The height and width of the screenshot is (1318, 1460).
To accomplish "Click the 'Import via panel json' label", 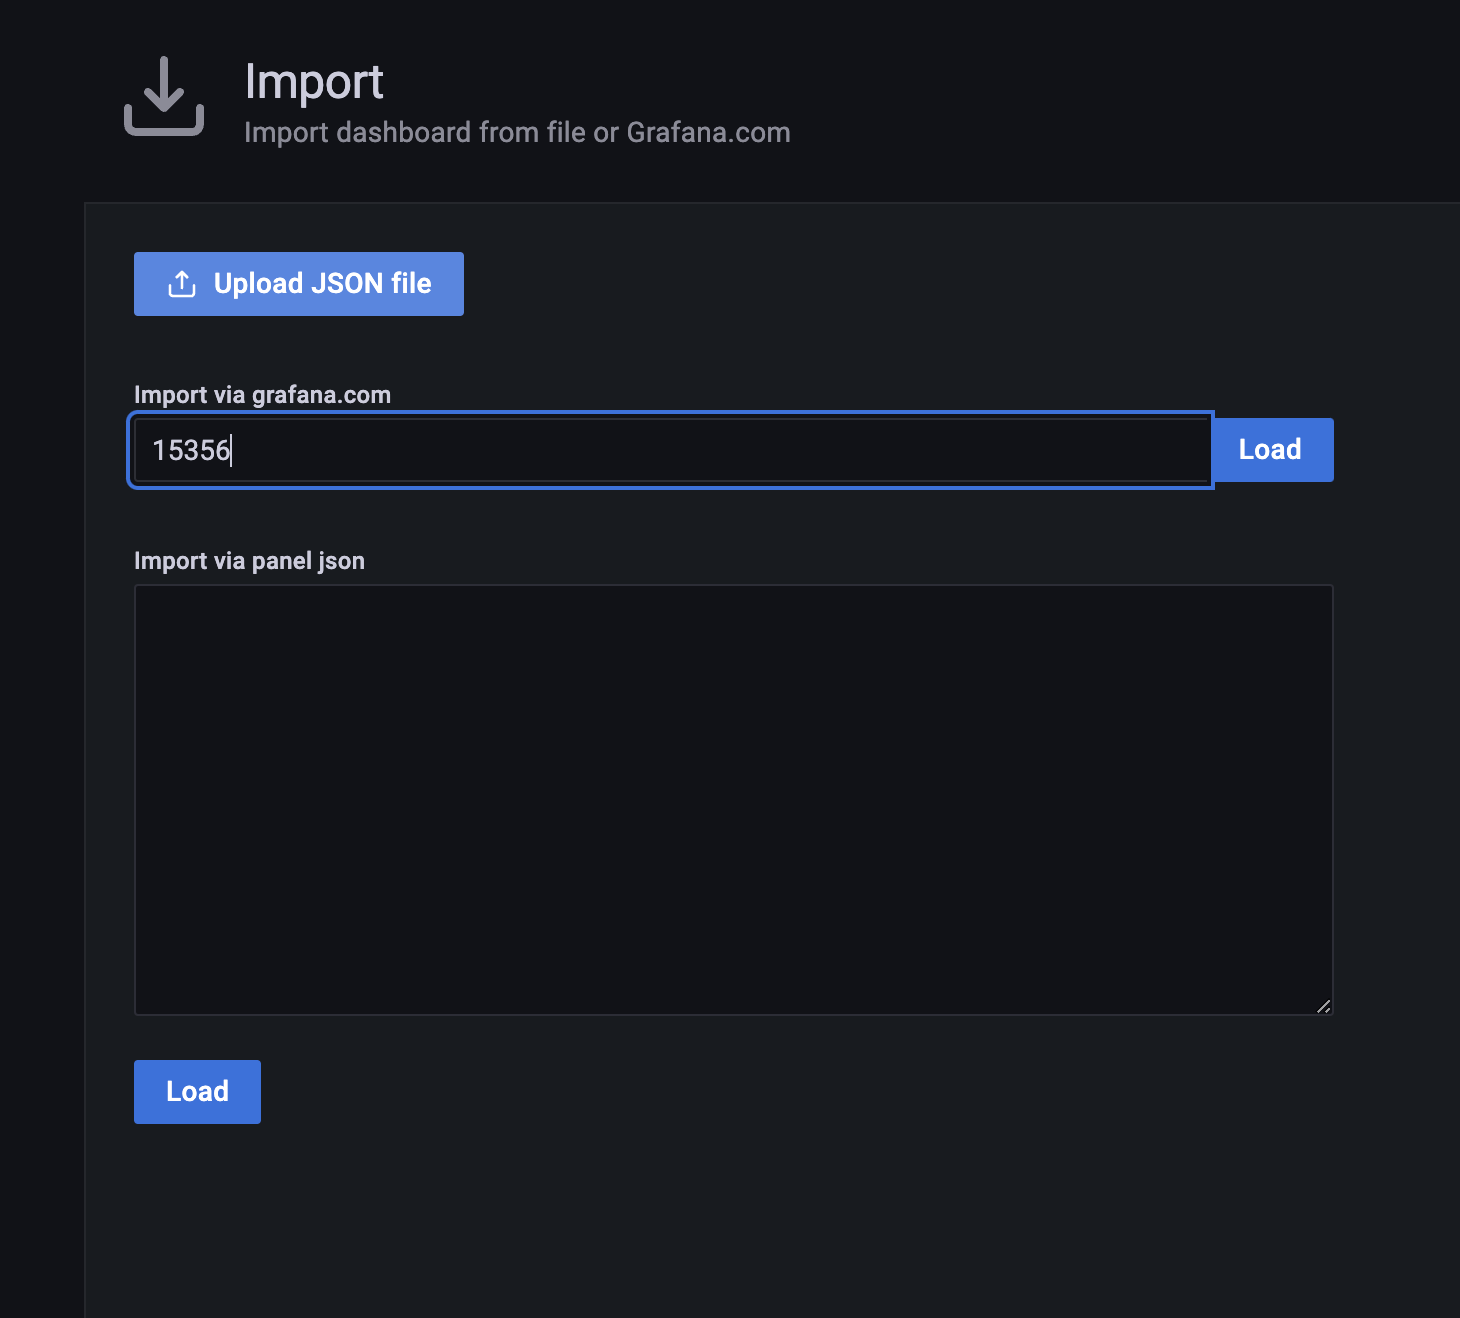I will (x=249, y=561).
